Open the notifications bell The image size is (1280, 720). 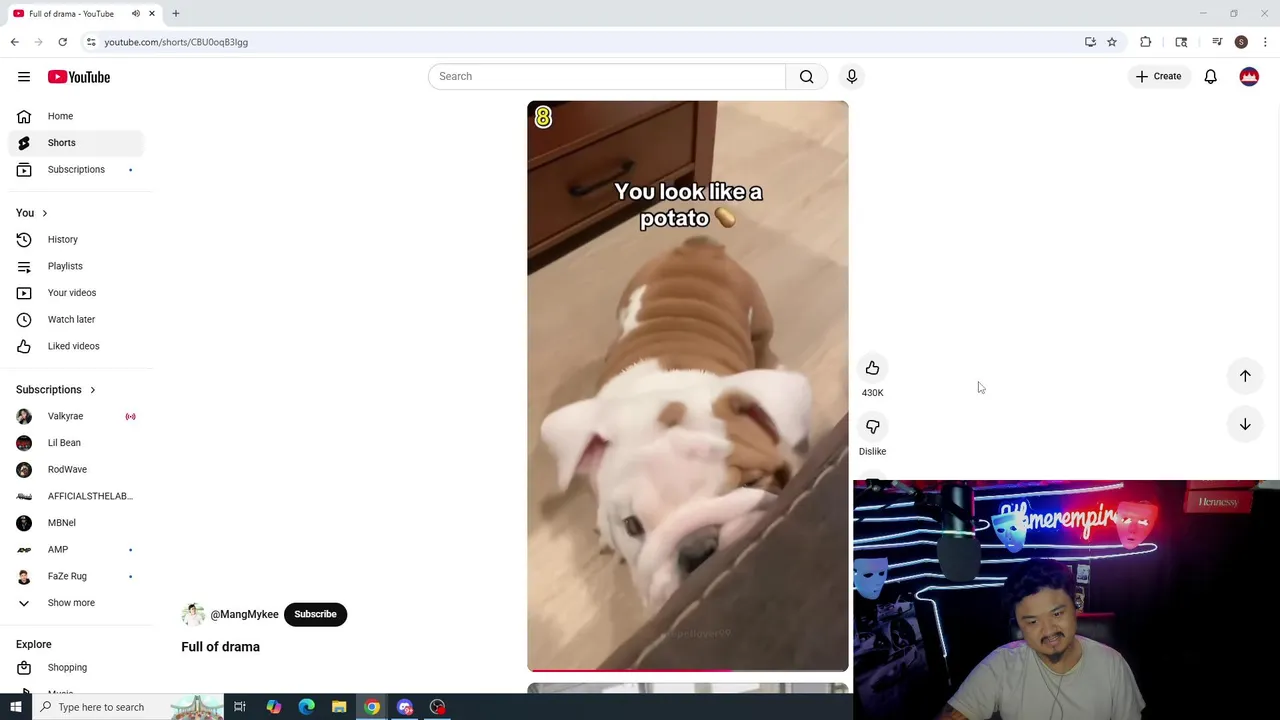pos(1210,76)
